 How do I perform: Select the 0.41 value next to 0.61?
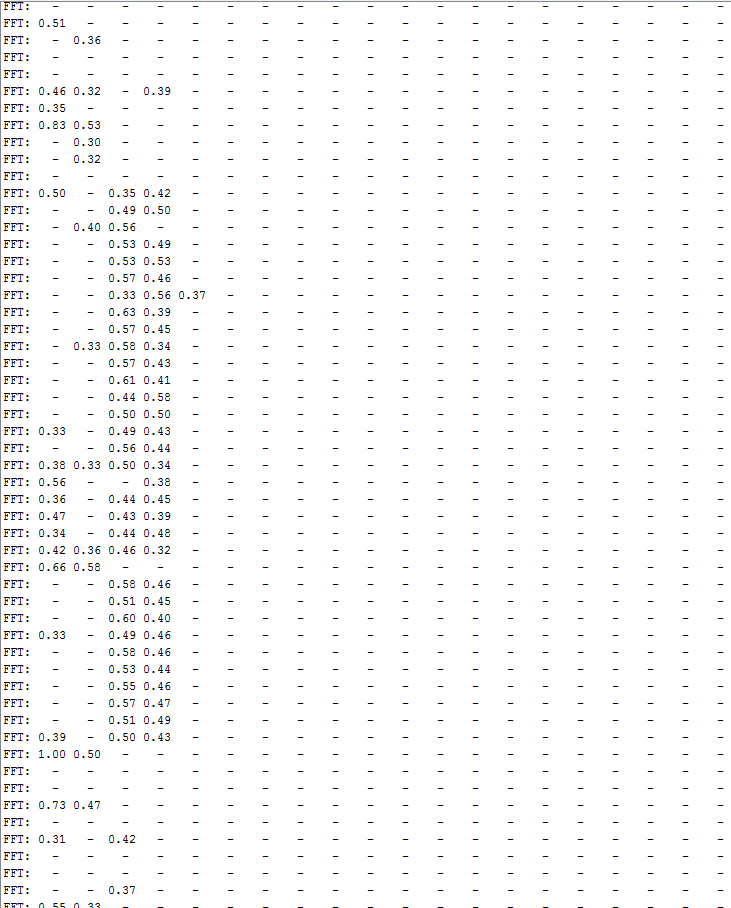click(157, 380)
